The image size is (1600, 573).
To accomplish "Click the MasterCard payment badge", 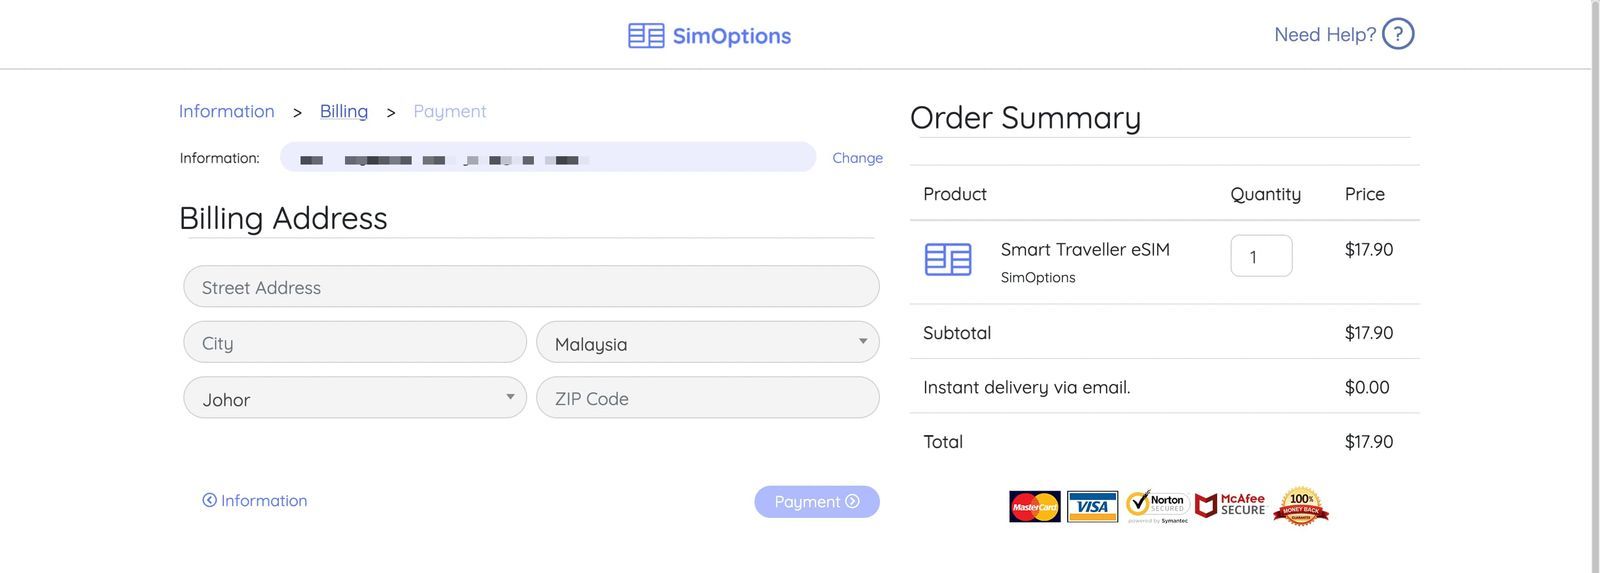I will (1035, 507).
